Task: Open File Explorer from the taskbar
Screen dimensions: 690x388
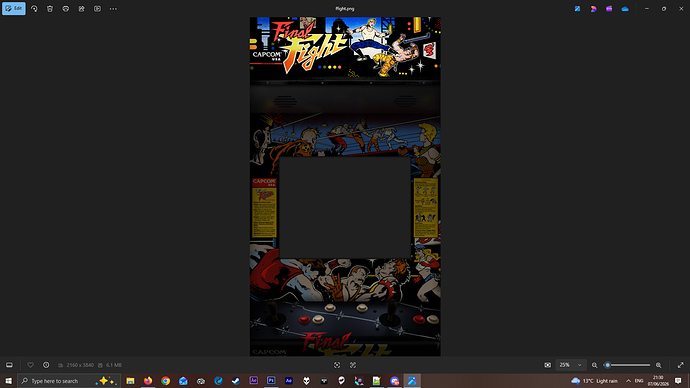Action: (x=130, y=381)
